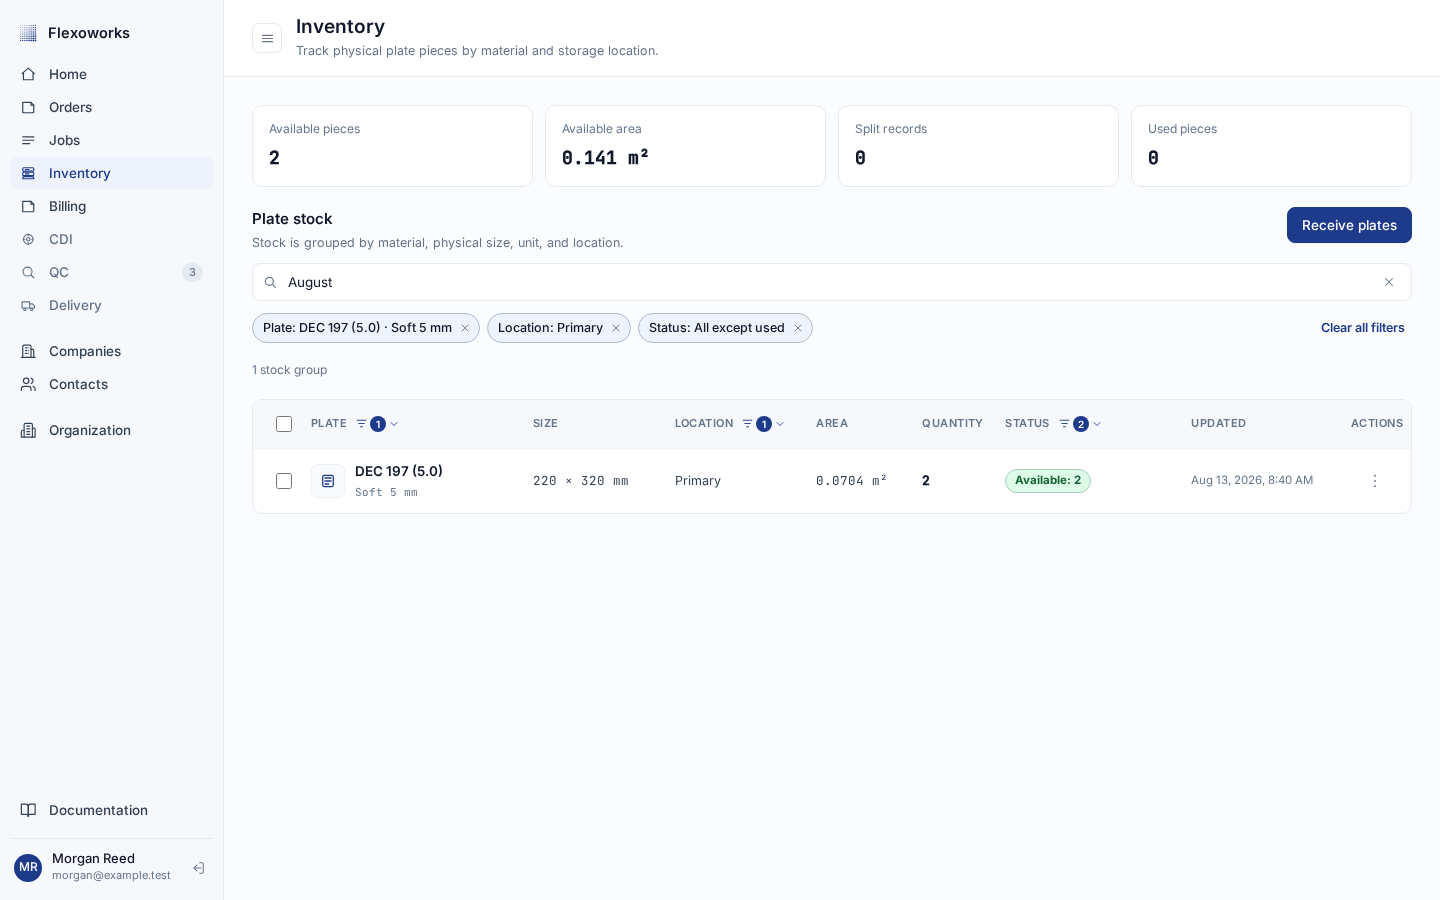Click the Area column header
Screen dimensions: 1440x900
[832, 424]
